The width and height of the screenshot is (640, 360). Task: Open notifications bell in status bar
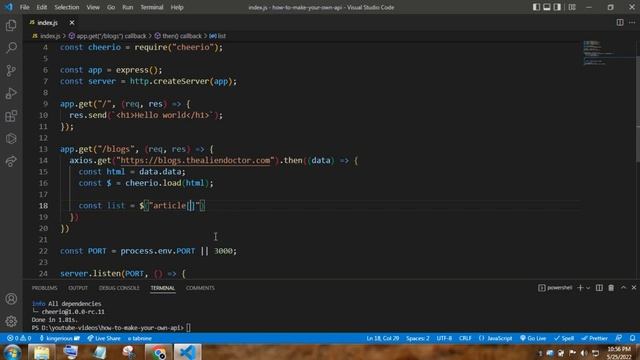[632, 338]
